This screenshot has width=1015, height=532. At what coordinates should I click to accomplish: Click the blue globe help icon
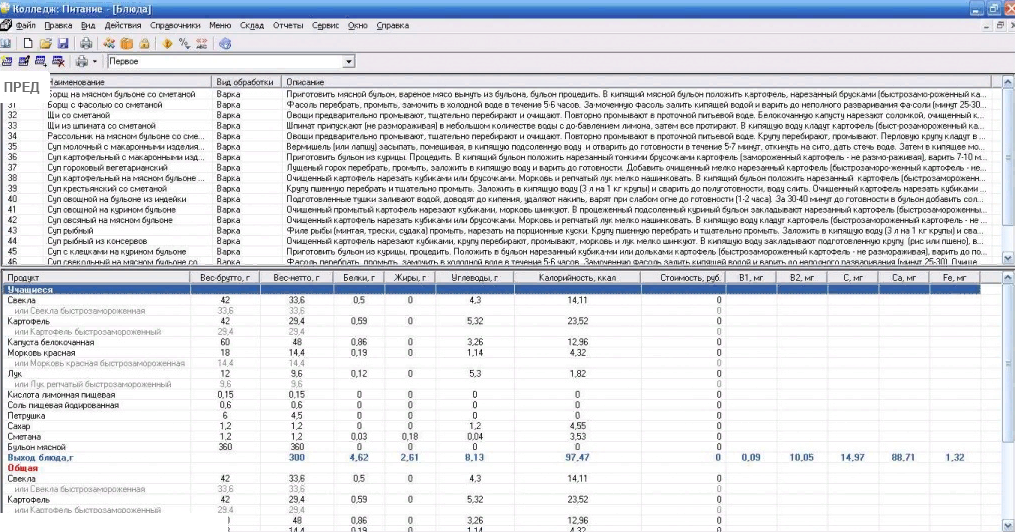point(225,44)
